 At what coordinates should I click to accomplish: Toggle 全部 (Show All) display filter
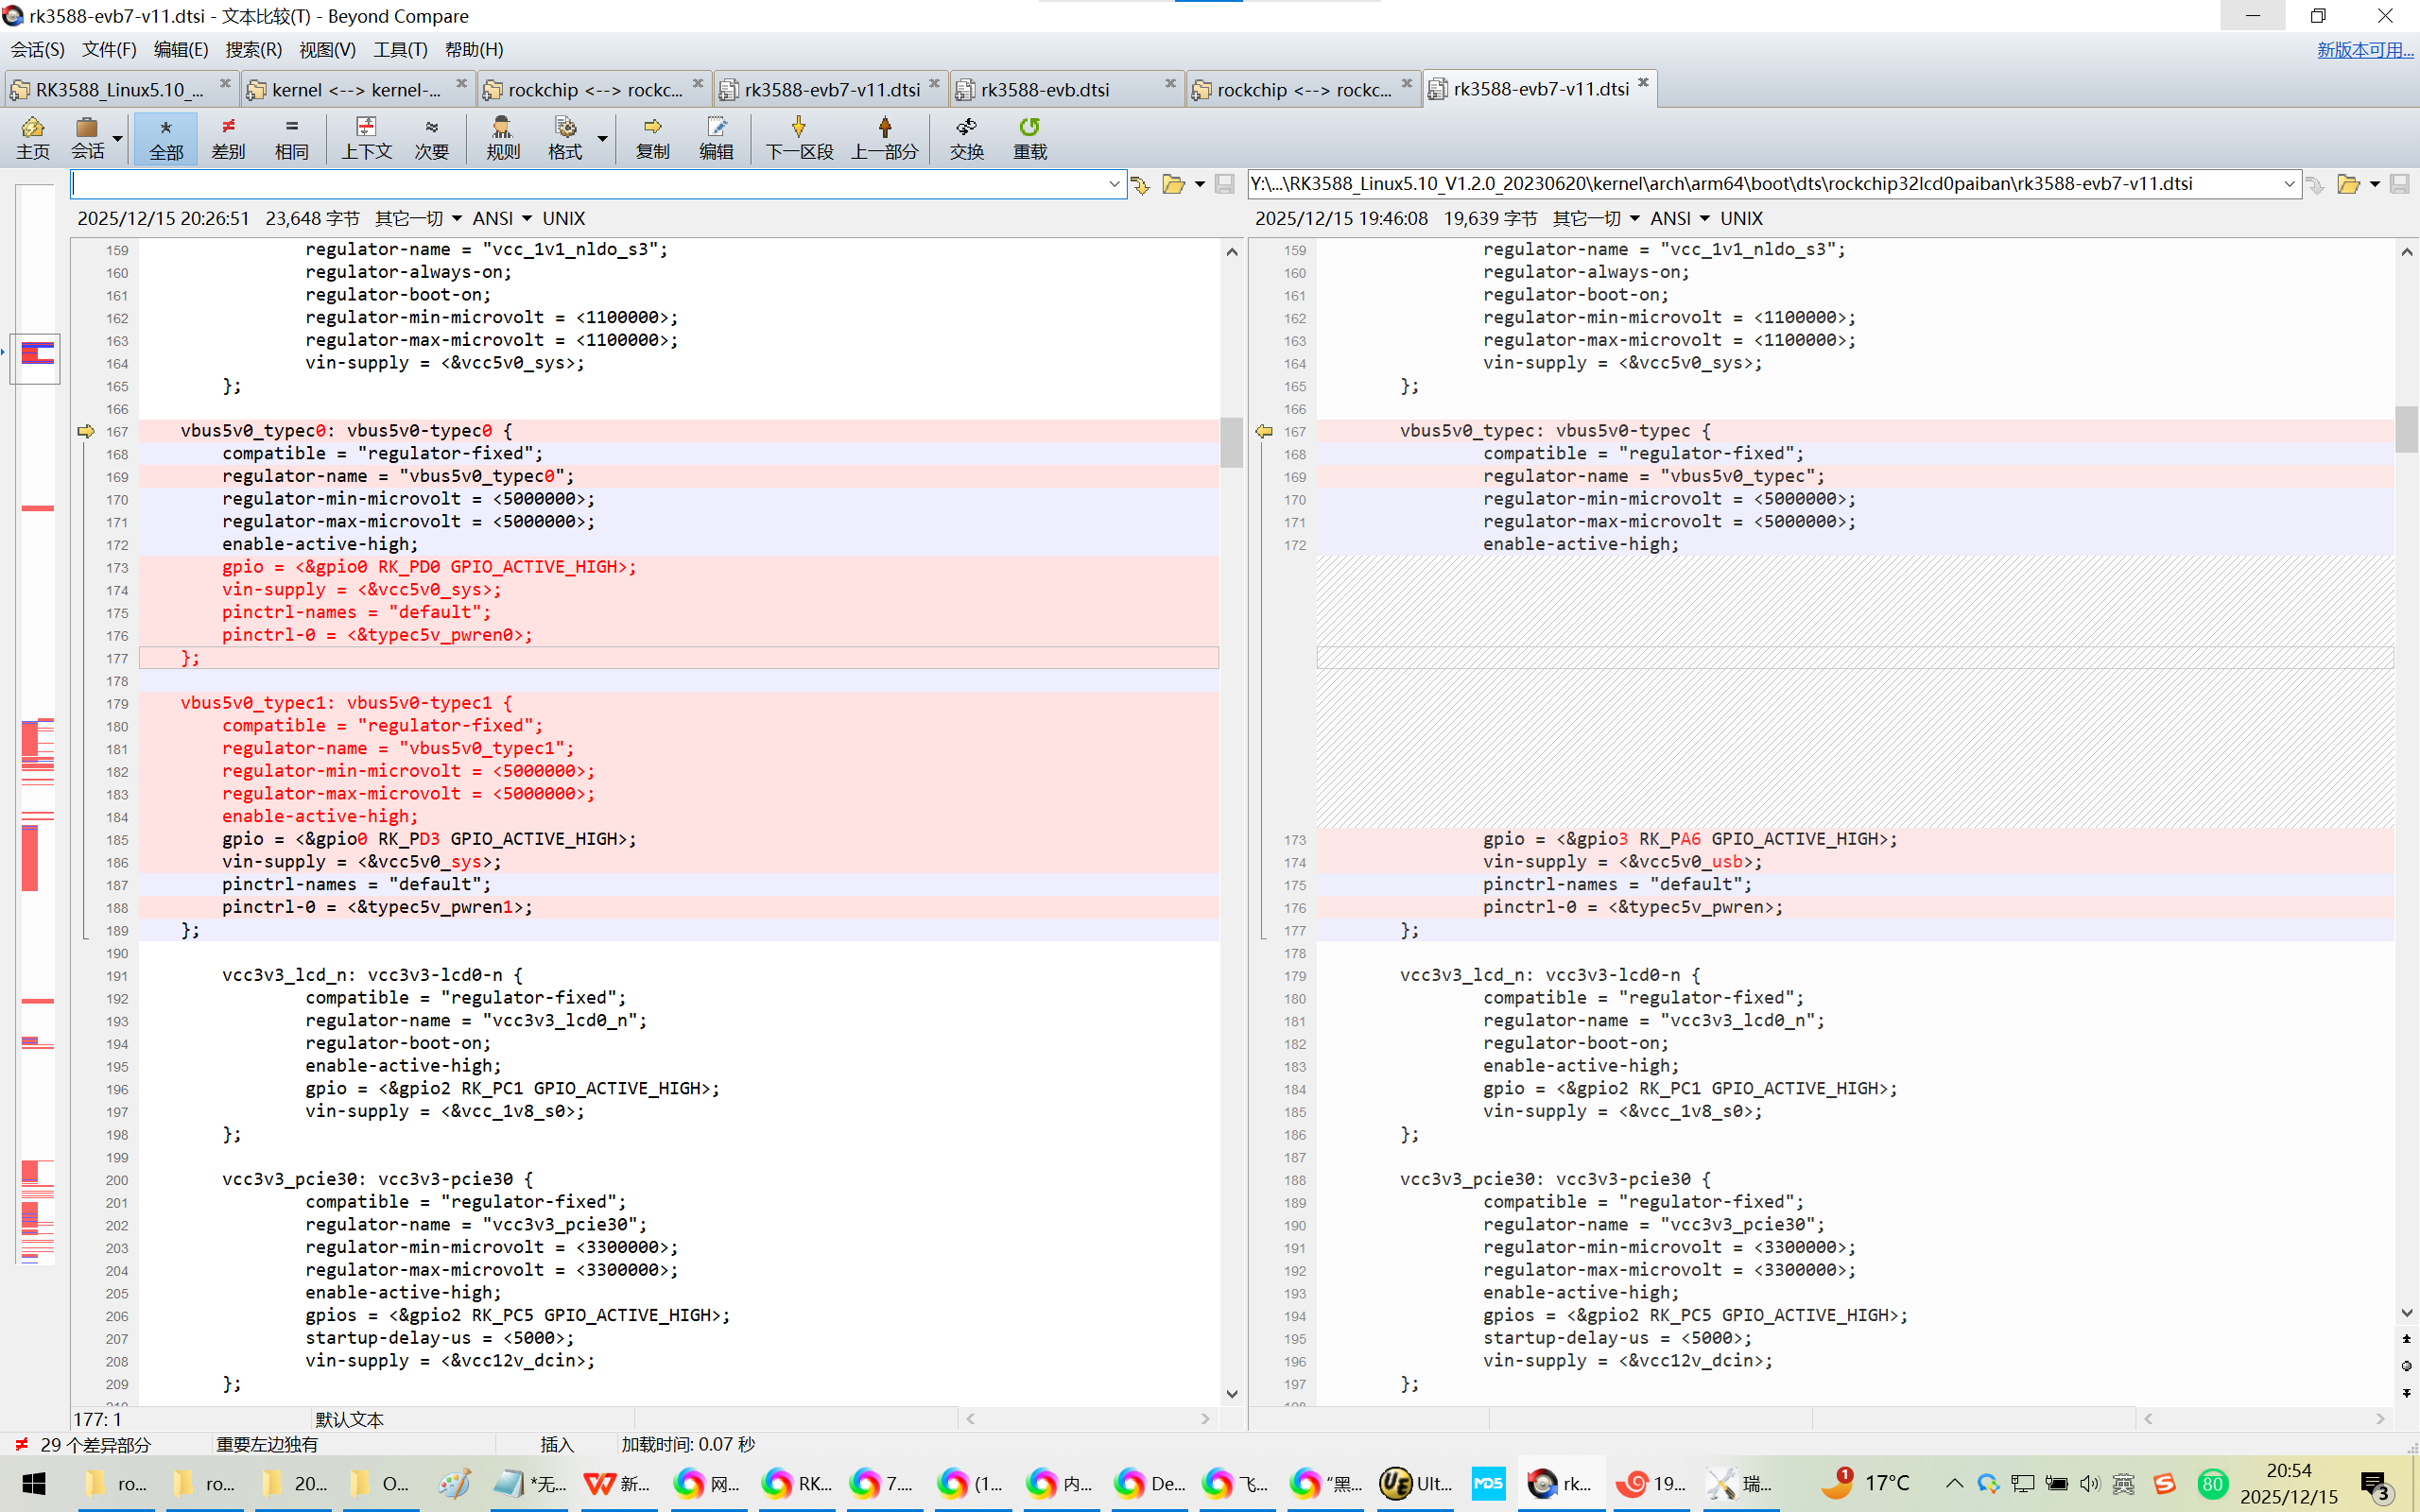(166, 138)
